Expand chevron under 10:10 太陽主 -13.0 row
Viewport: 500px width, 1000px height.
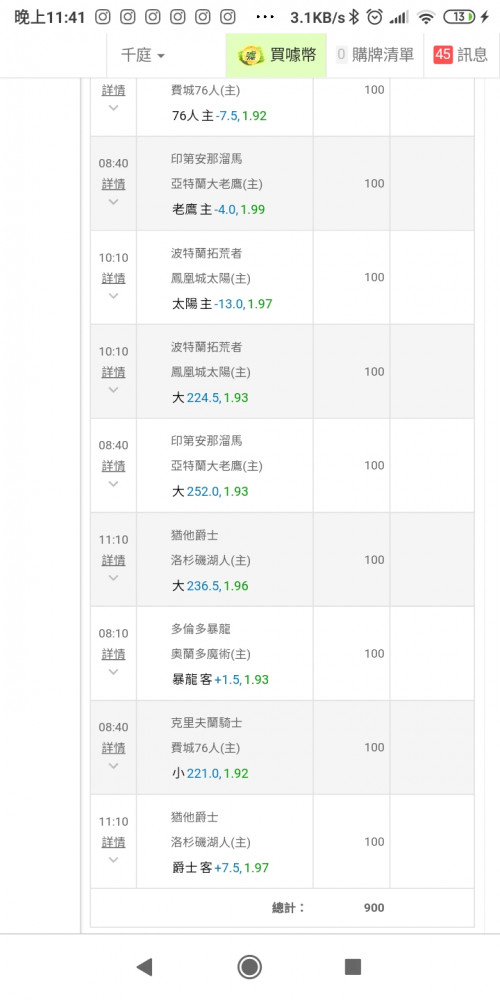click(x=113, y=296)
